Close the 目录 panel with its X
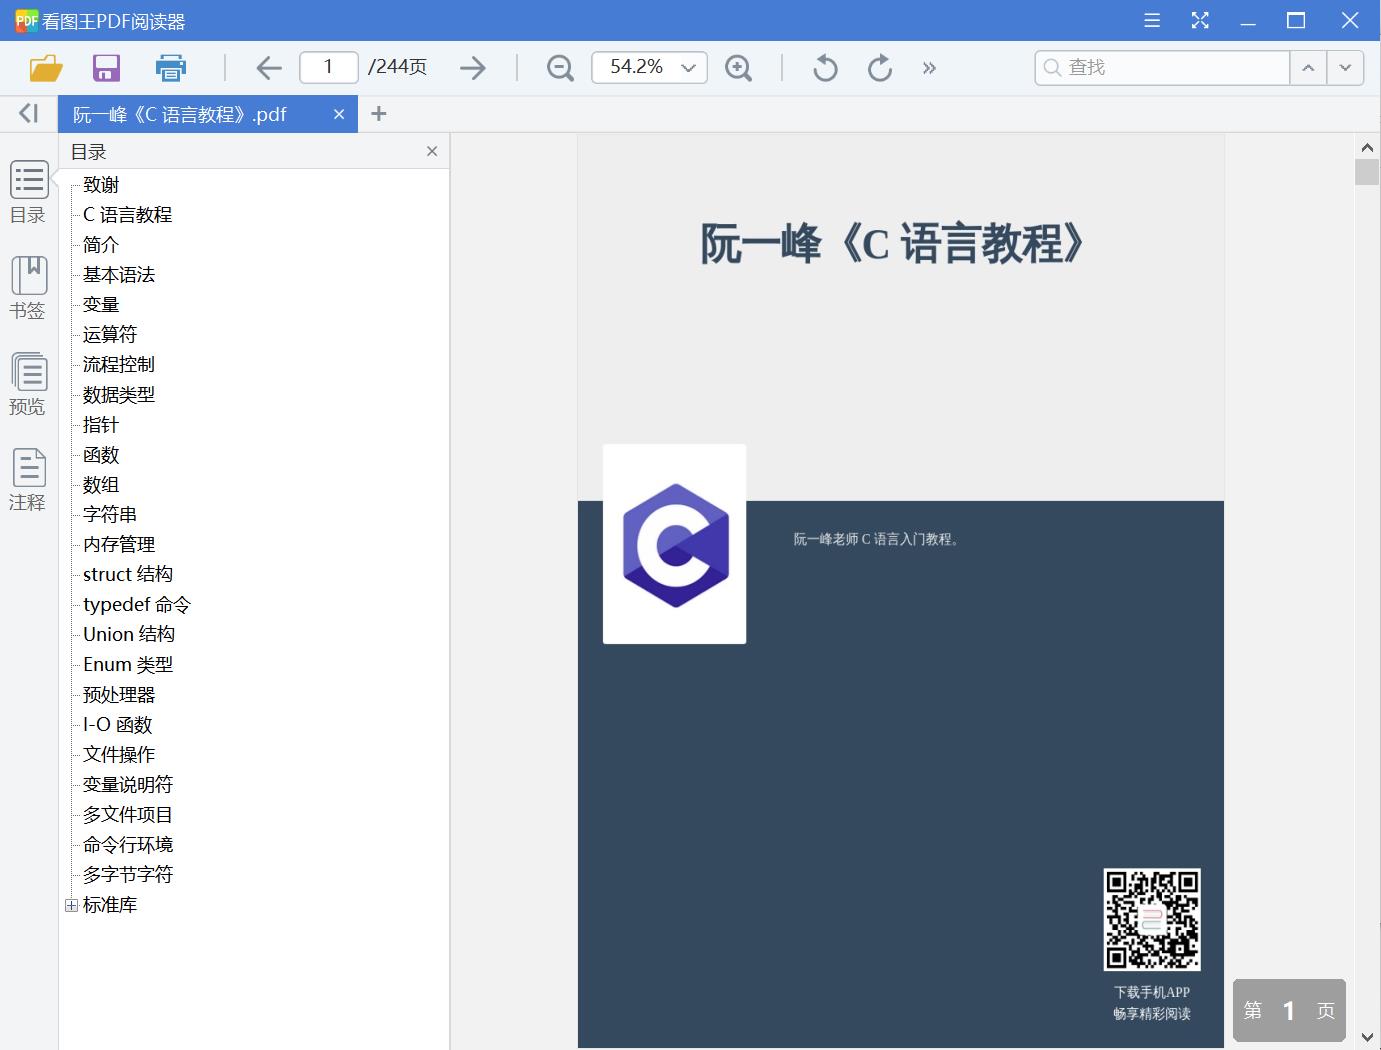 432,151
